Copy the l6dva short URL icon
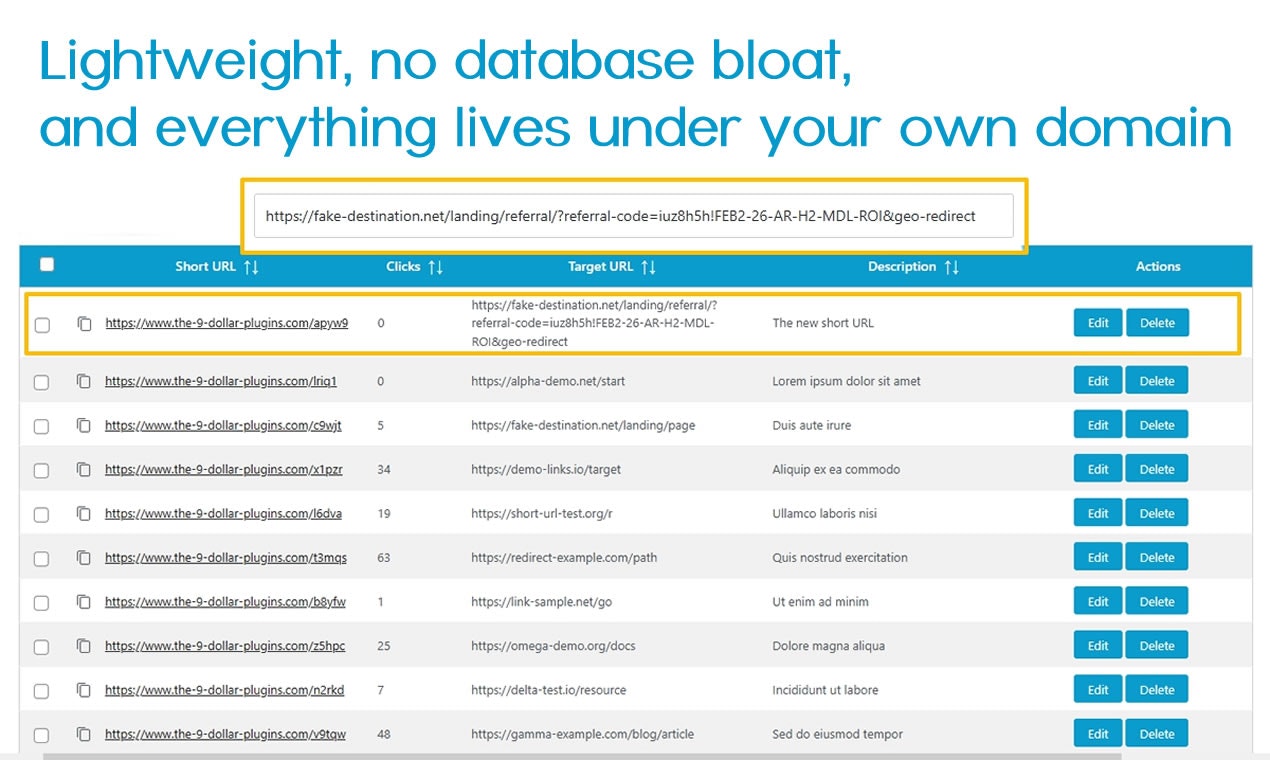This screenshot has height=760, width=1270. pyautogui.click(x=84, y=514)
